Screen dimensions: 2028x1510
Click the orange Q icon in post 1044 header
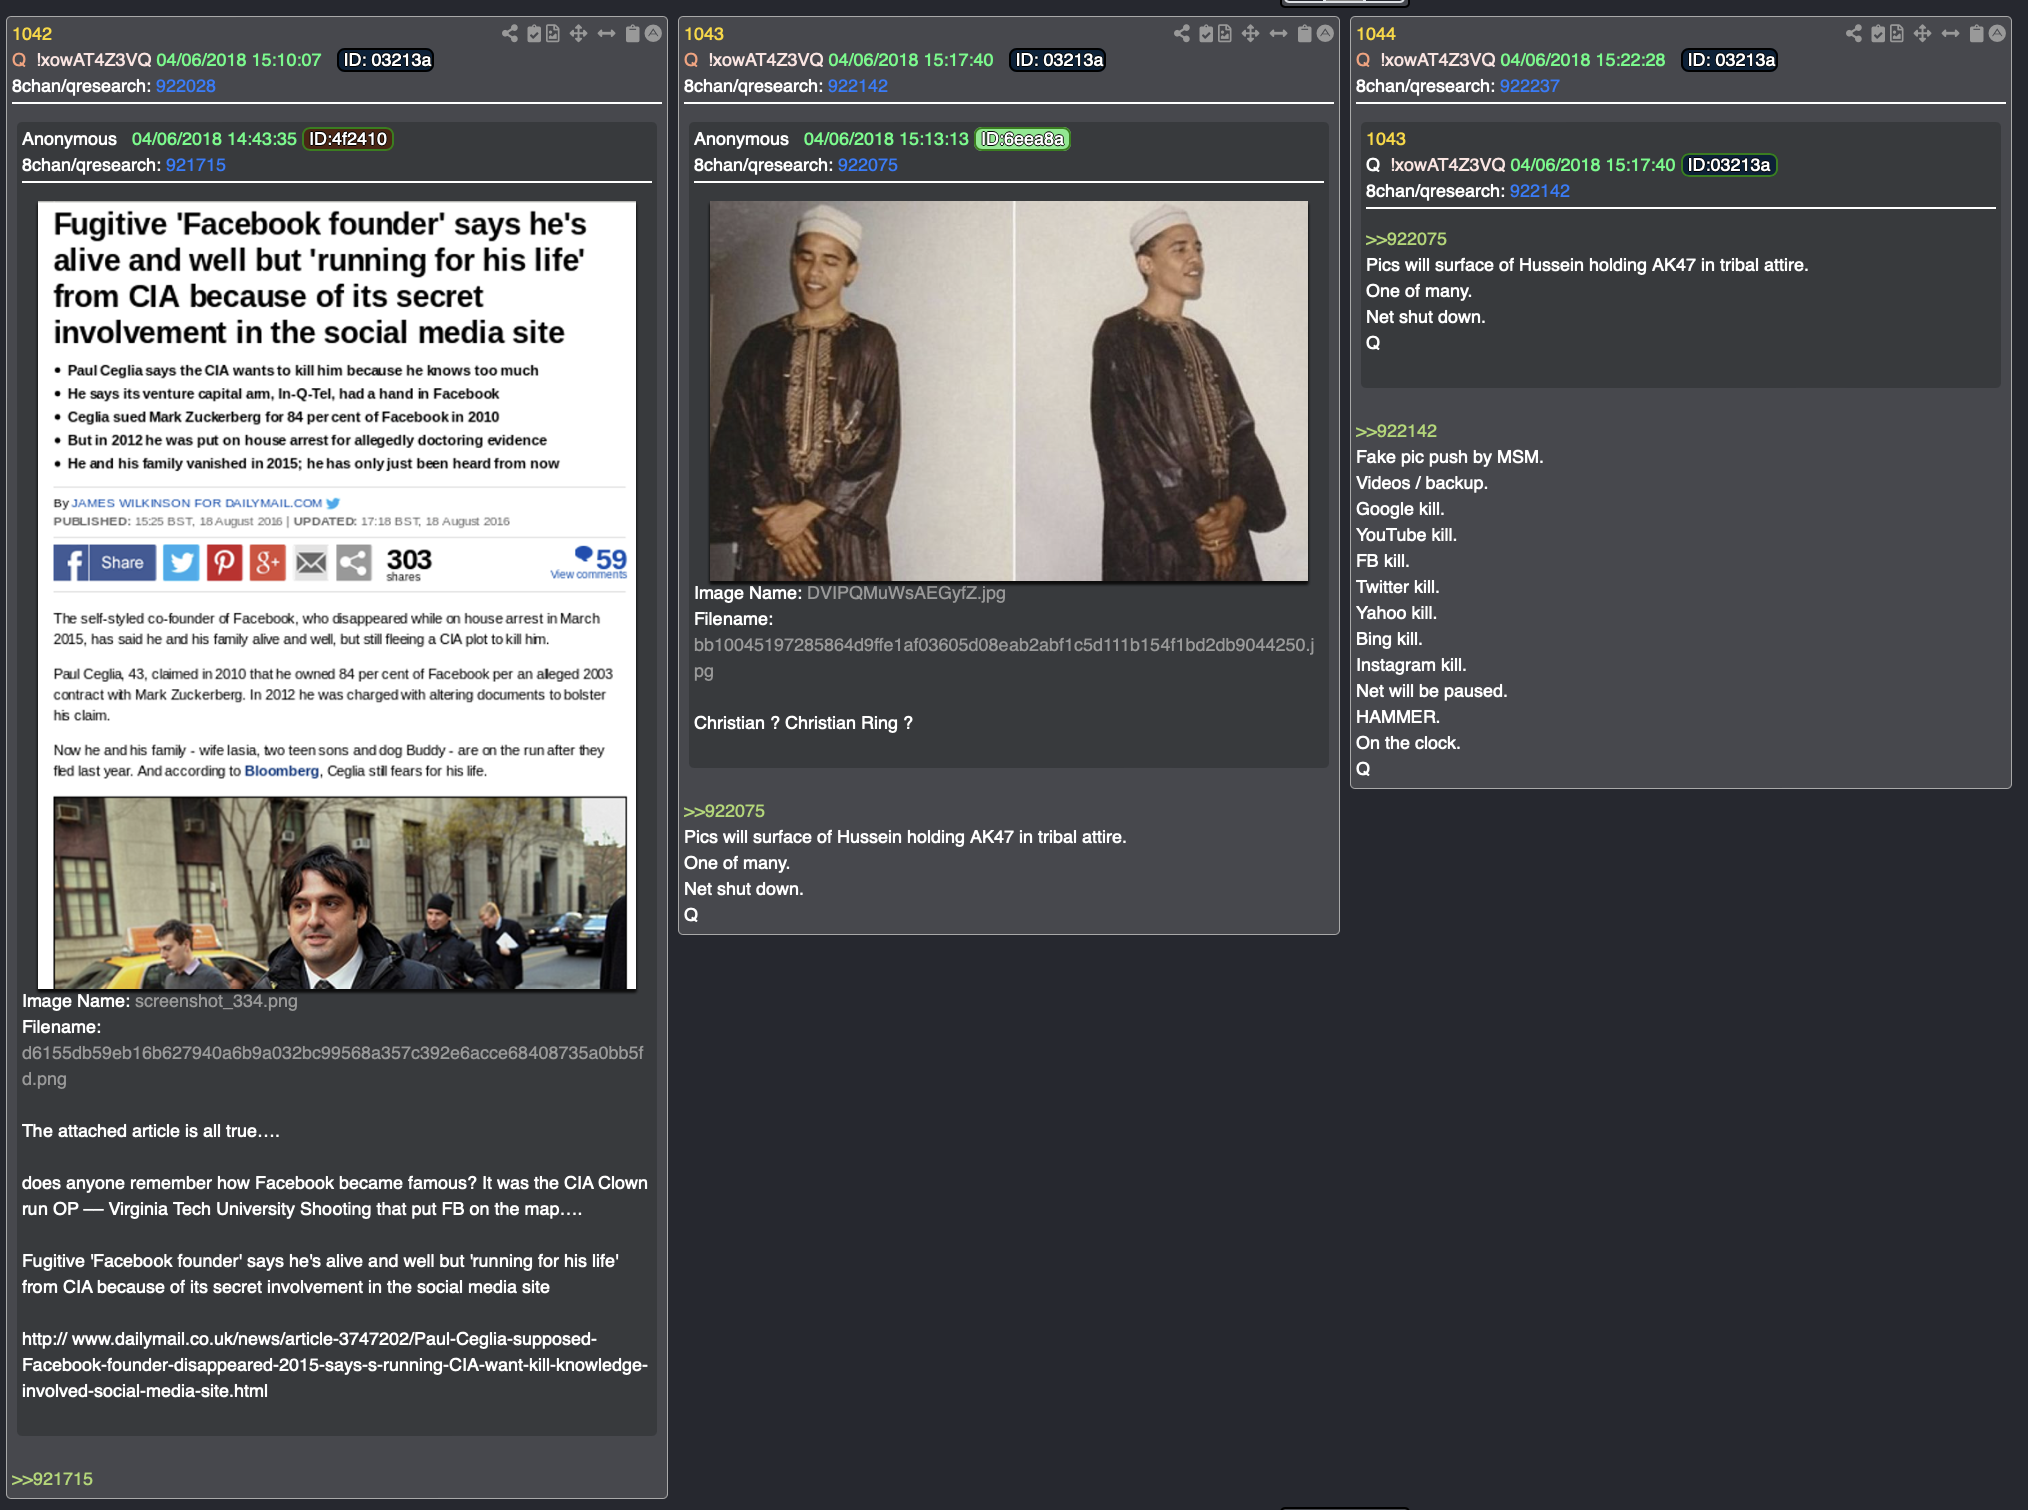(x=1363, y=60)
